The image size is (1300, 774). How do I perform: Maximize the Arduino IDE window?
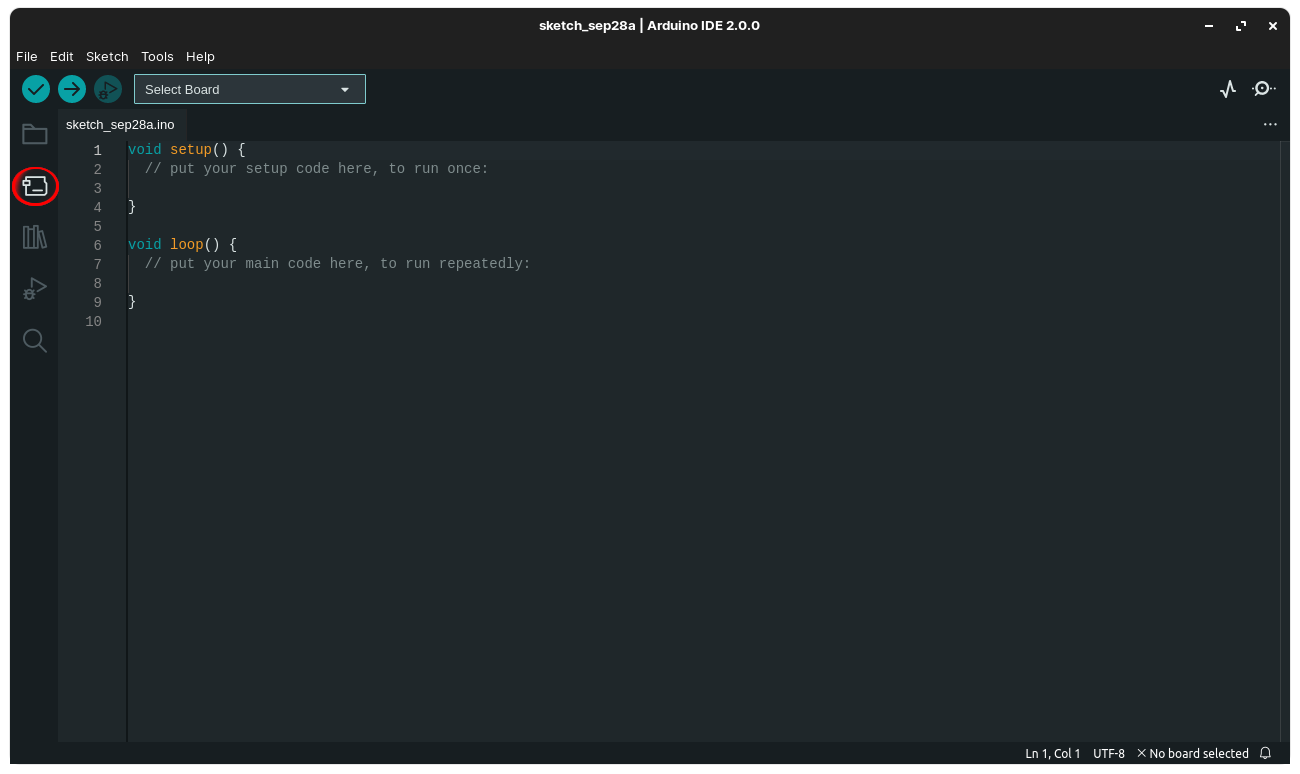1241,26
